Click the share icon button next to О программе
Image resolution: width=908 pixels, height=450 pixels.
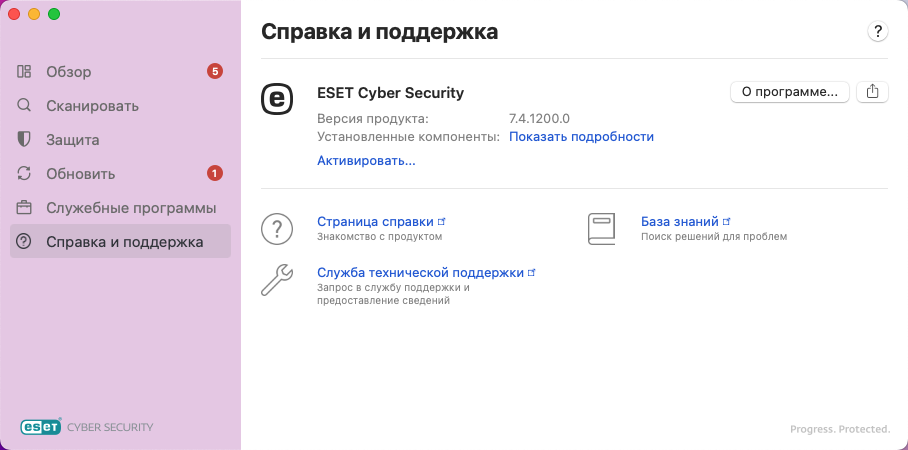tap(872, 92)
